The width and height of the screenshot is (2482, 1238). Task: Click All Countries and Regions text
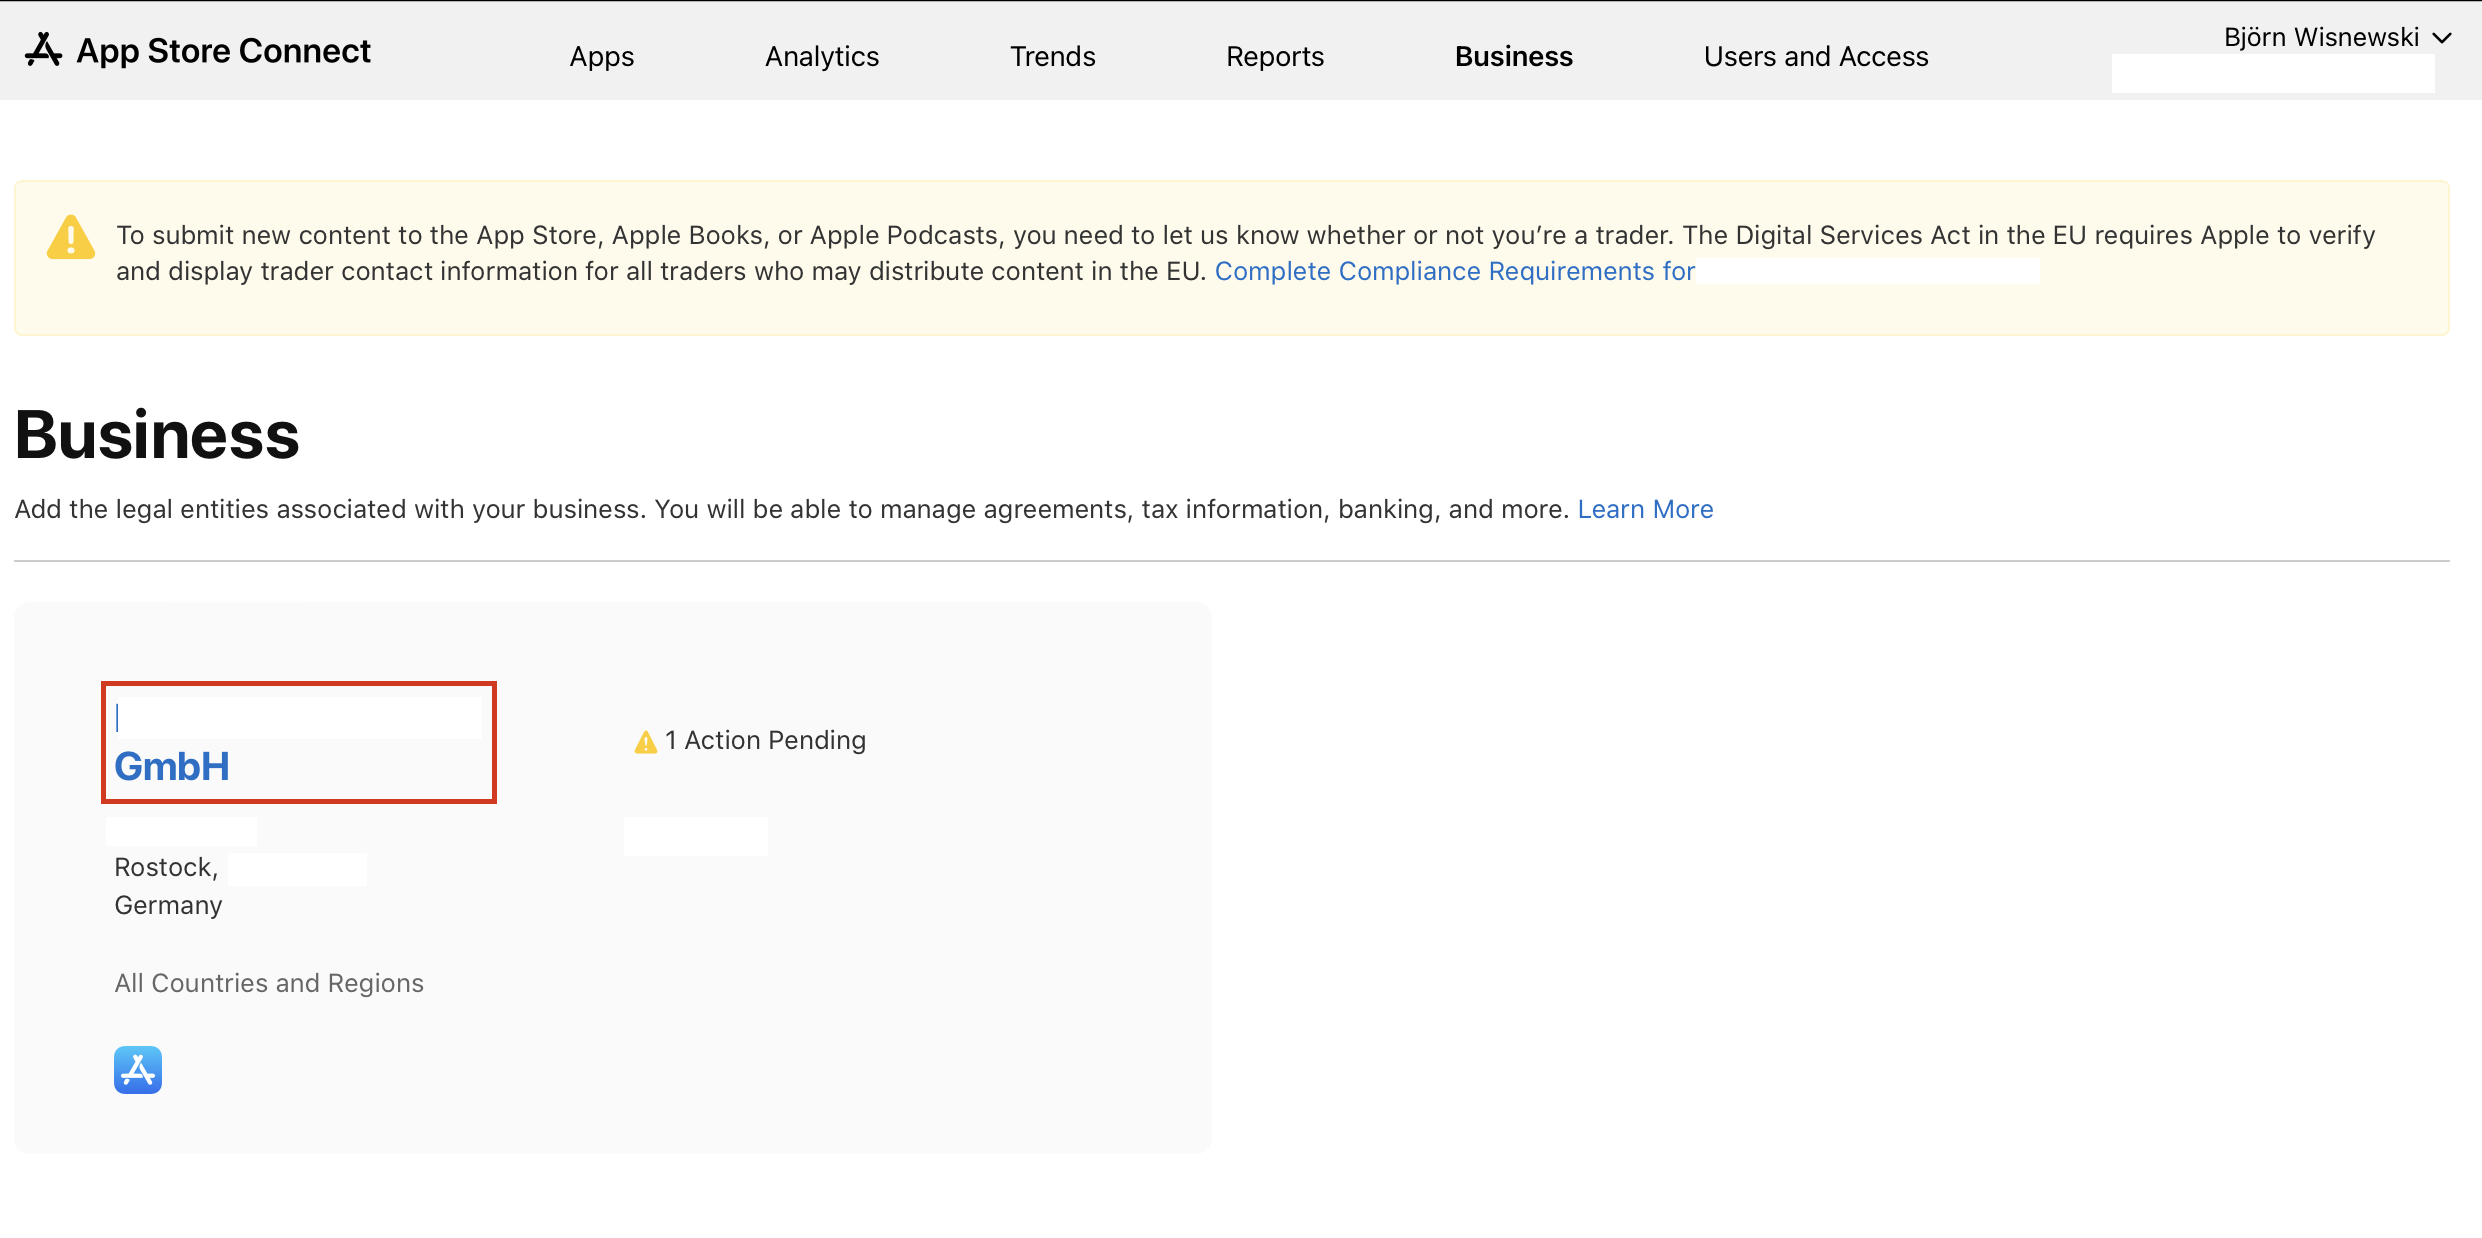point(269,983)
